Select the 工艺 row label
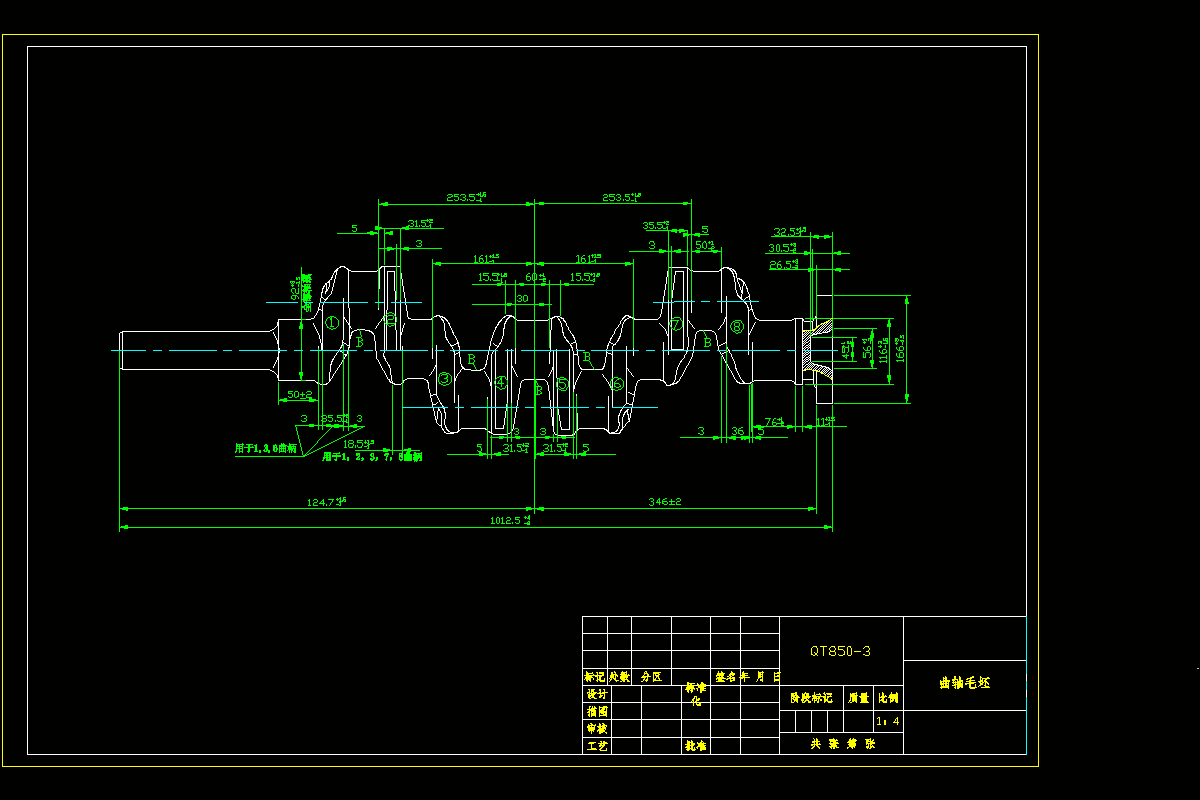 (596, 746)
